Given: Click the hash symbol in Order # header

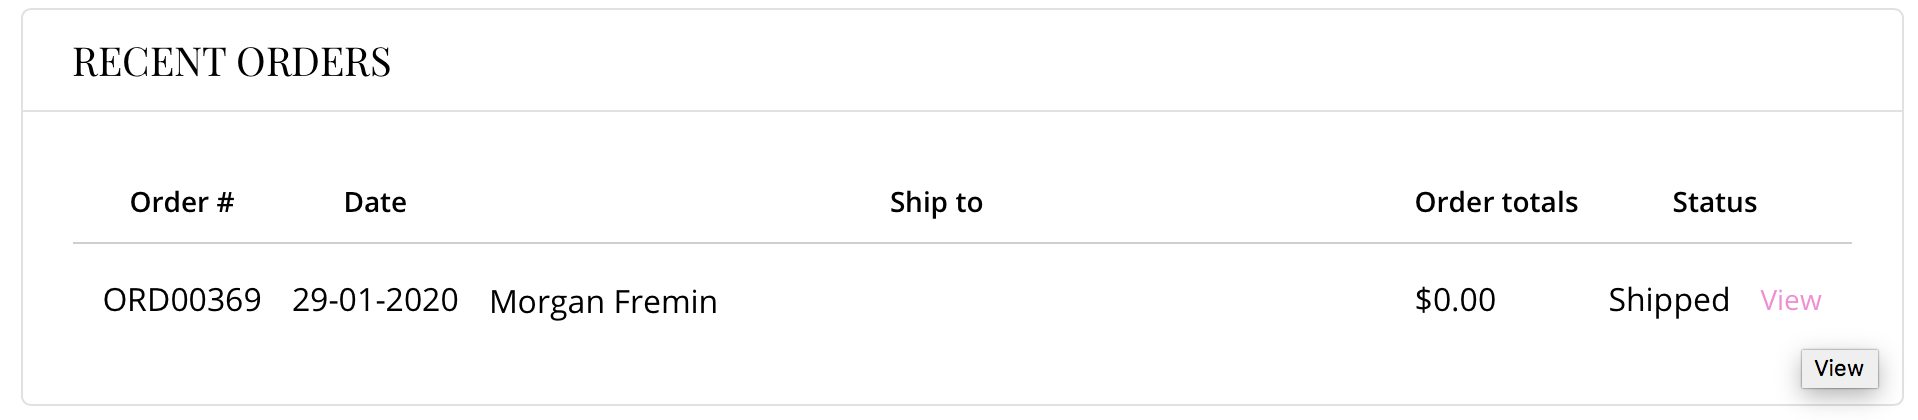Looking at the screenshot, I should click(x=225, y=202).
